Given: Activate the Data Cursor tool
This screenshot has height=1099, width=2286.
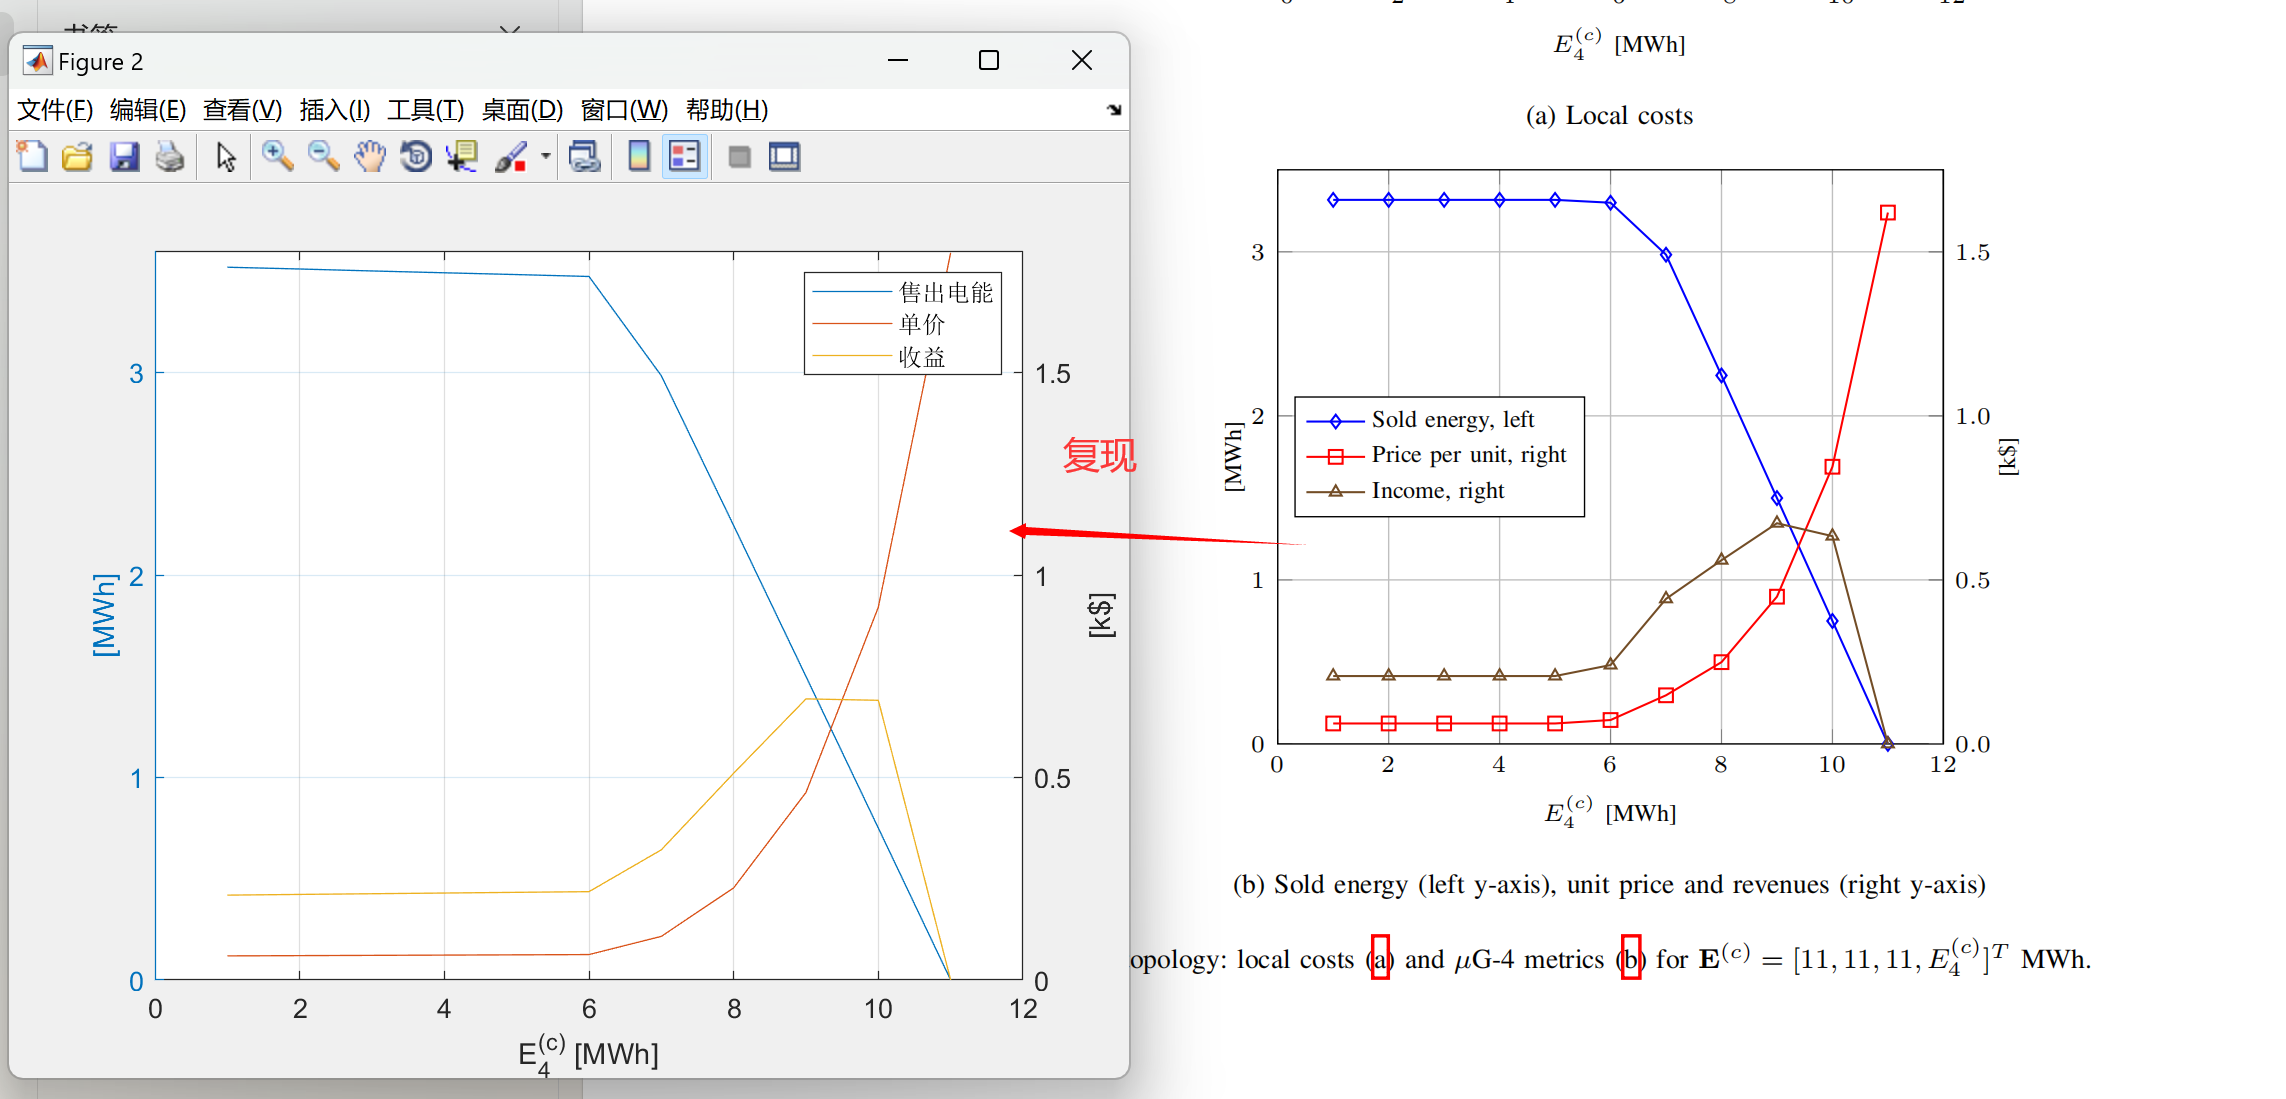Looking at the screenshot, I should tap(462, 157).
